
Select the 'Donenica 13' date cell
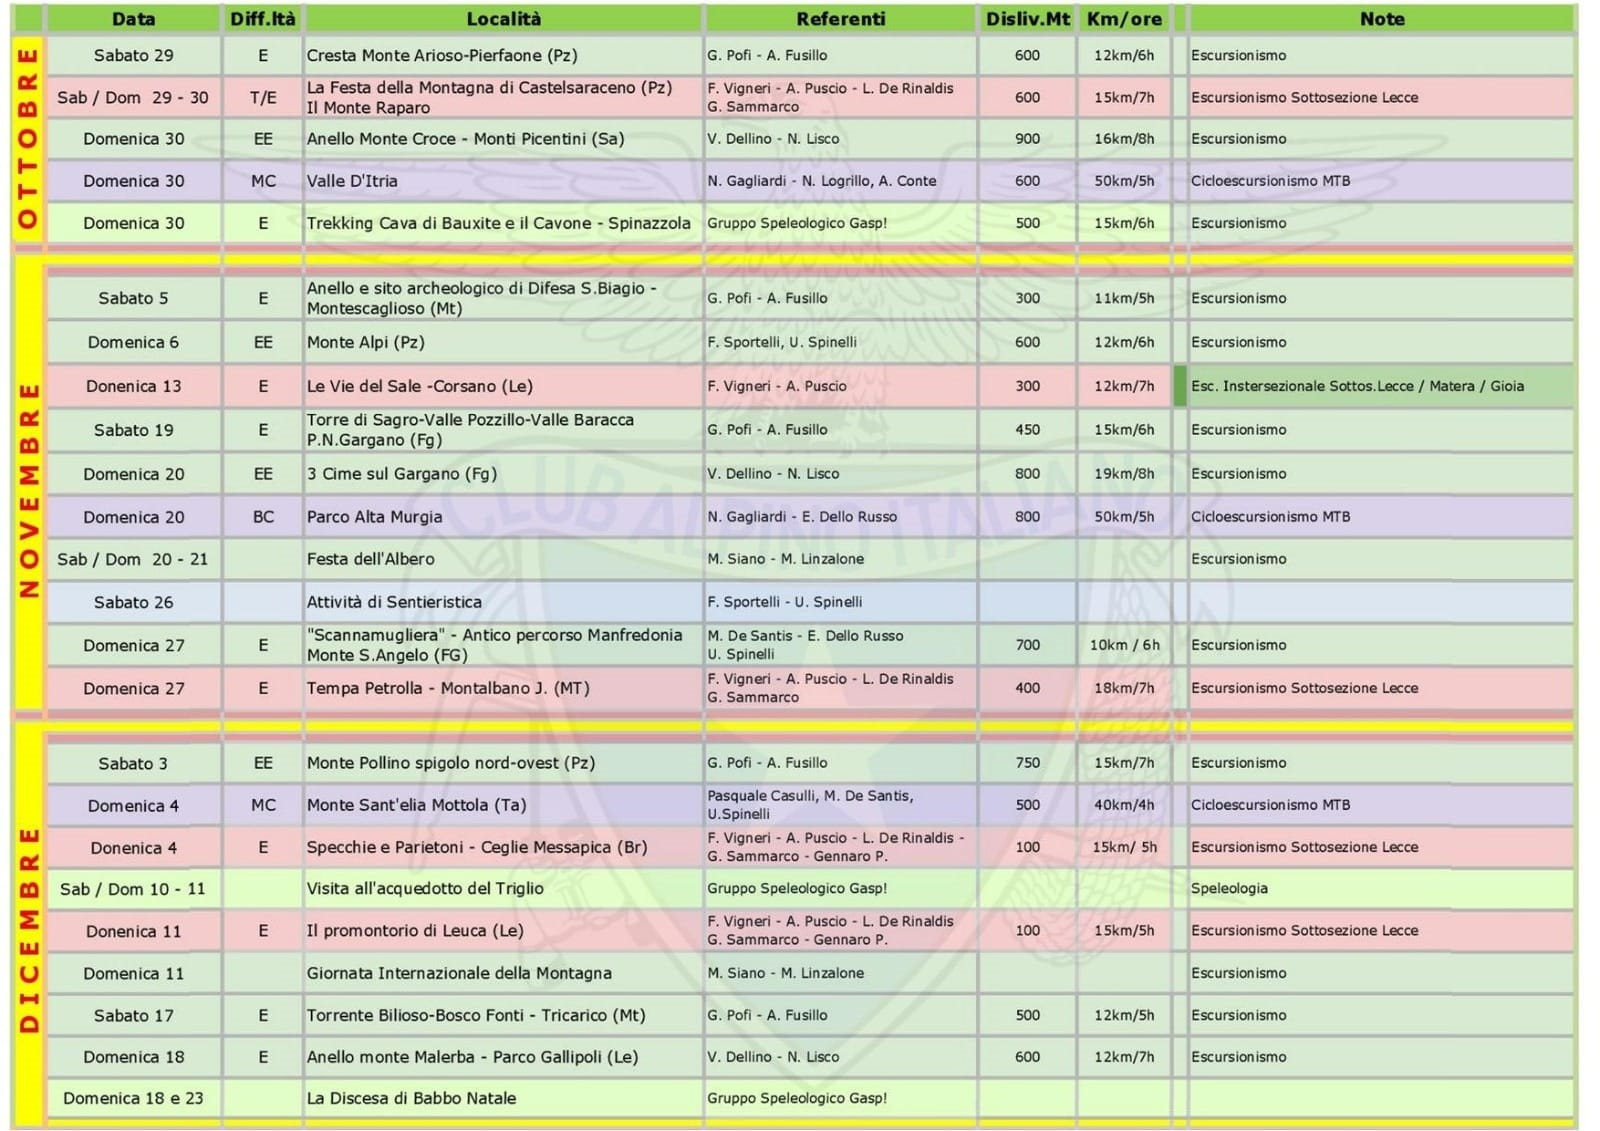[x=133, y=386]
